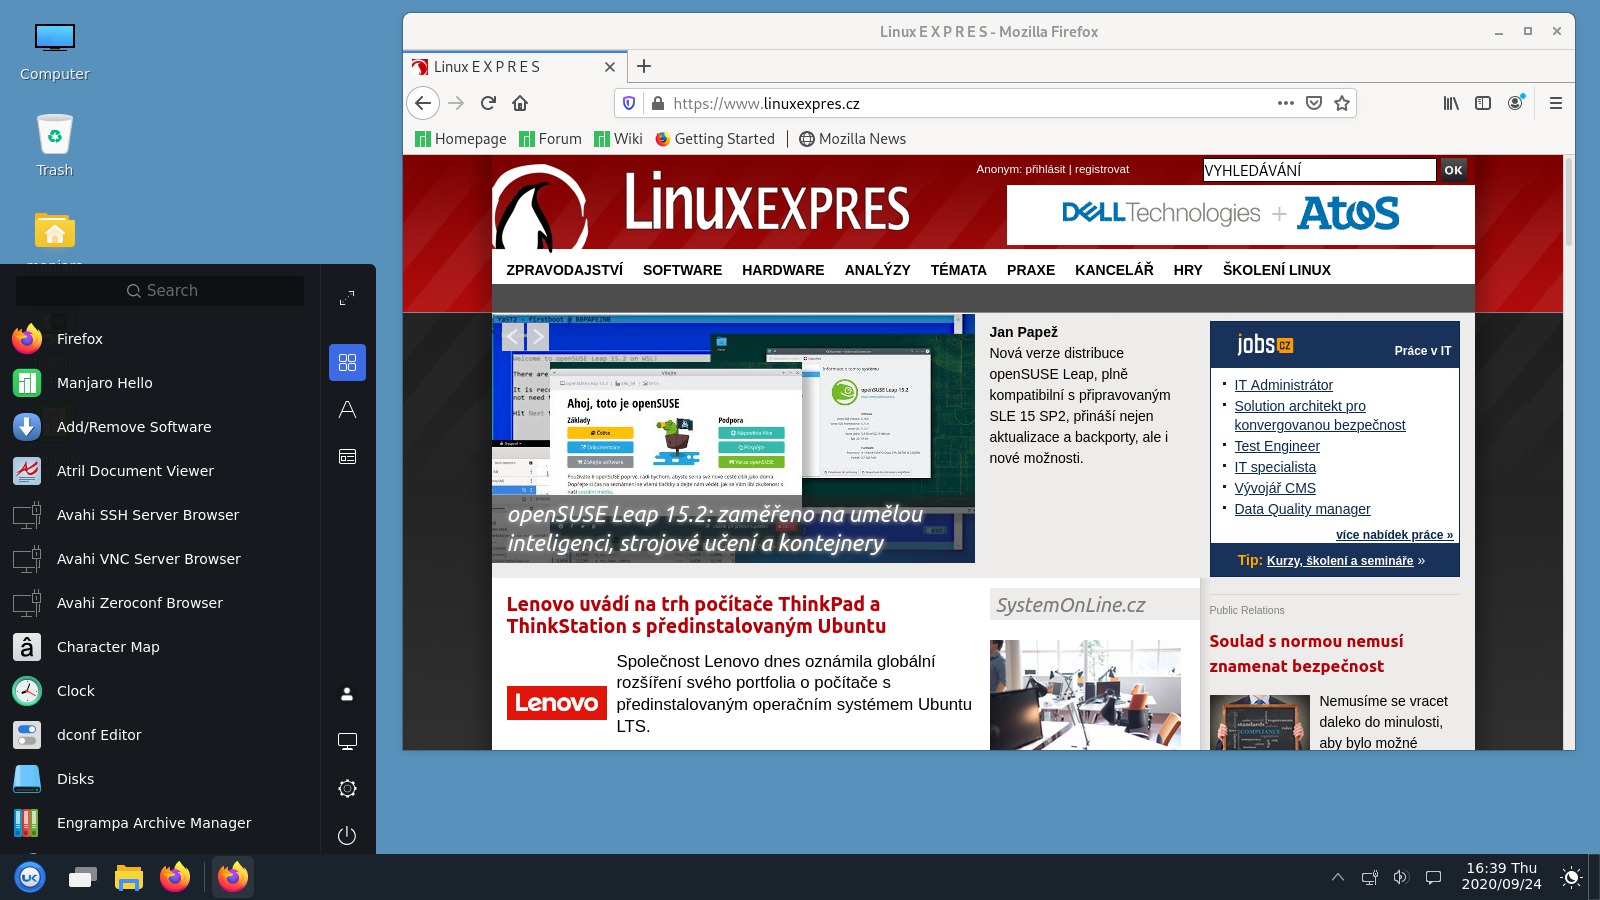Open the ZPRAVODAJSTVÍ menu section
The width and height of the screenshot is (1600, 900).
pyautogui.click(x=564, y=270)
